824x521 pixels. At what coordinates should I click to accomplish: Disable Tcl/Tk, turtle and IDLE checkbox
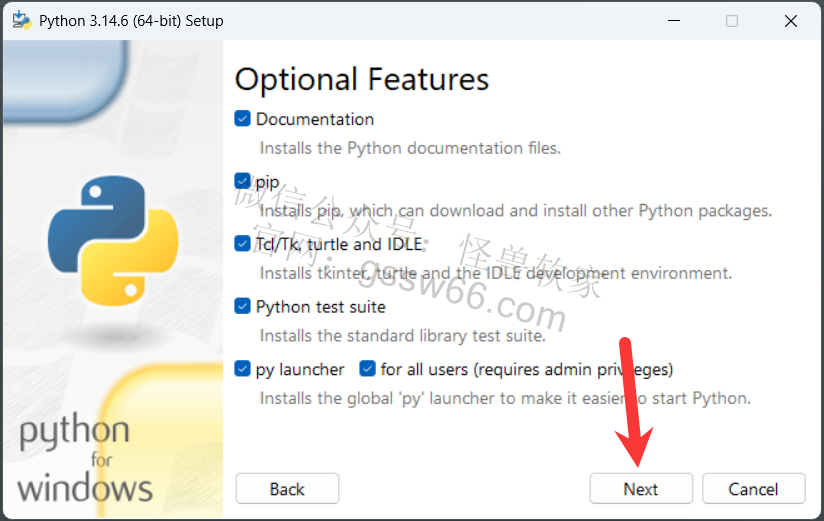(242, 244)
